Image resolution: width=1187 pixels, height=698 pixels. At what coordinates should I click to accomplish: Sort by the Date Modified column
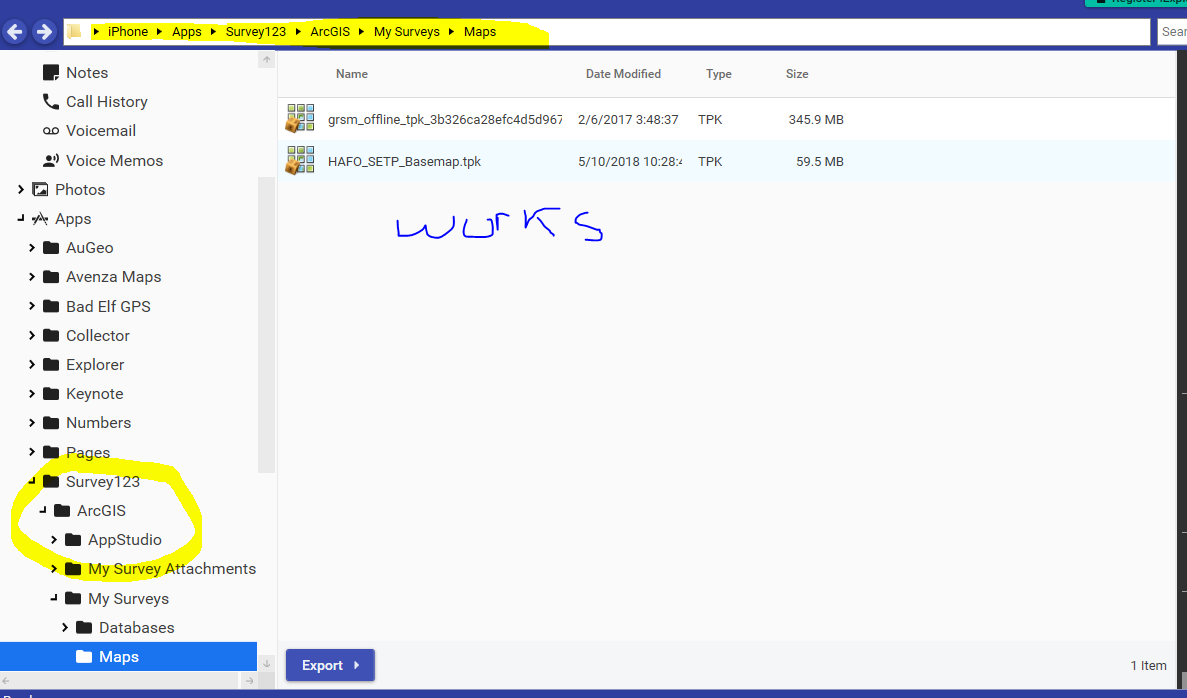coord(623,74)
